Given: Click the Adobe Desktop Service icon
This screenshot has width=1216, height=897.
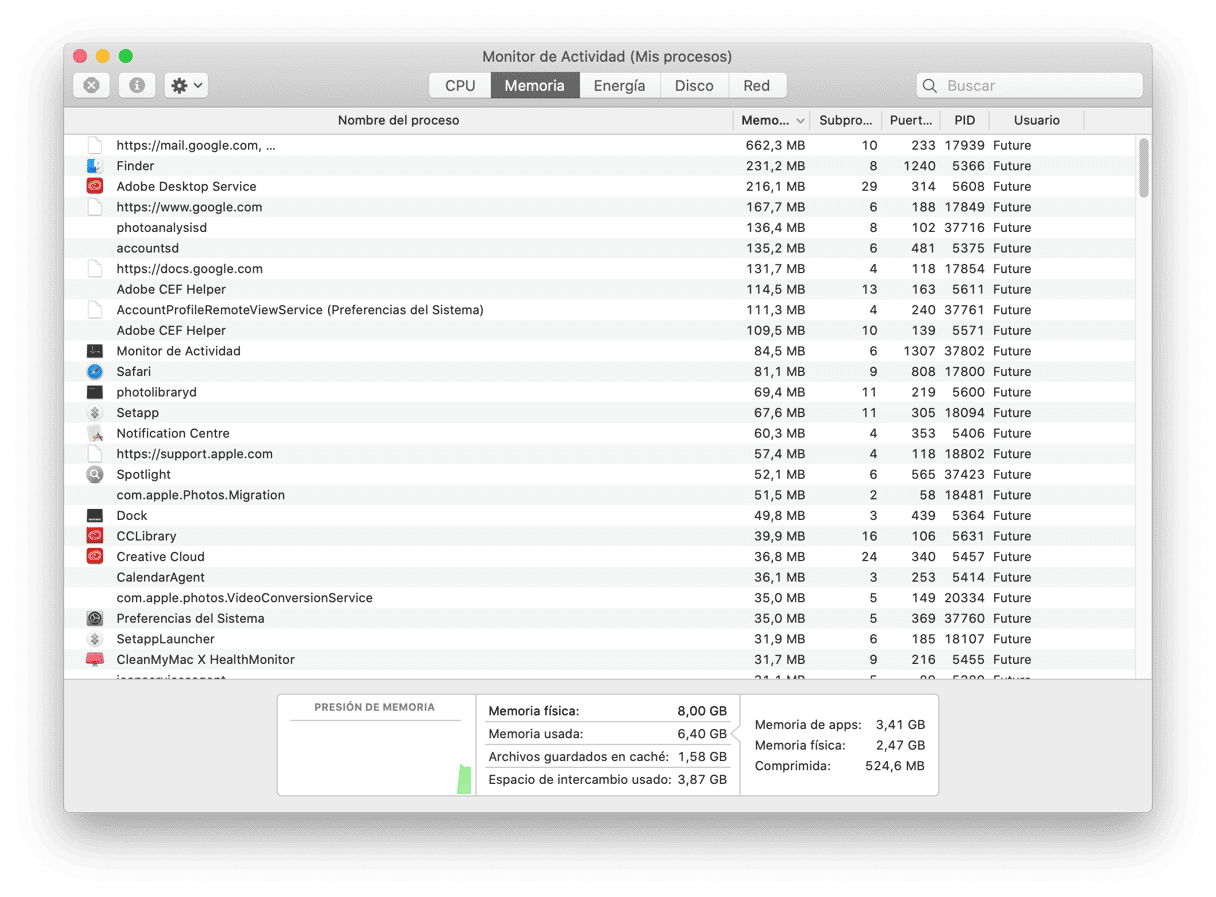Looking at the screenshot, I should coord(95,186).
